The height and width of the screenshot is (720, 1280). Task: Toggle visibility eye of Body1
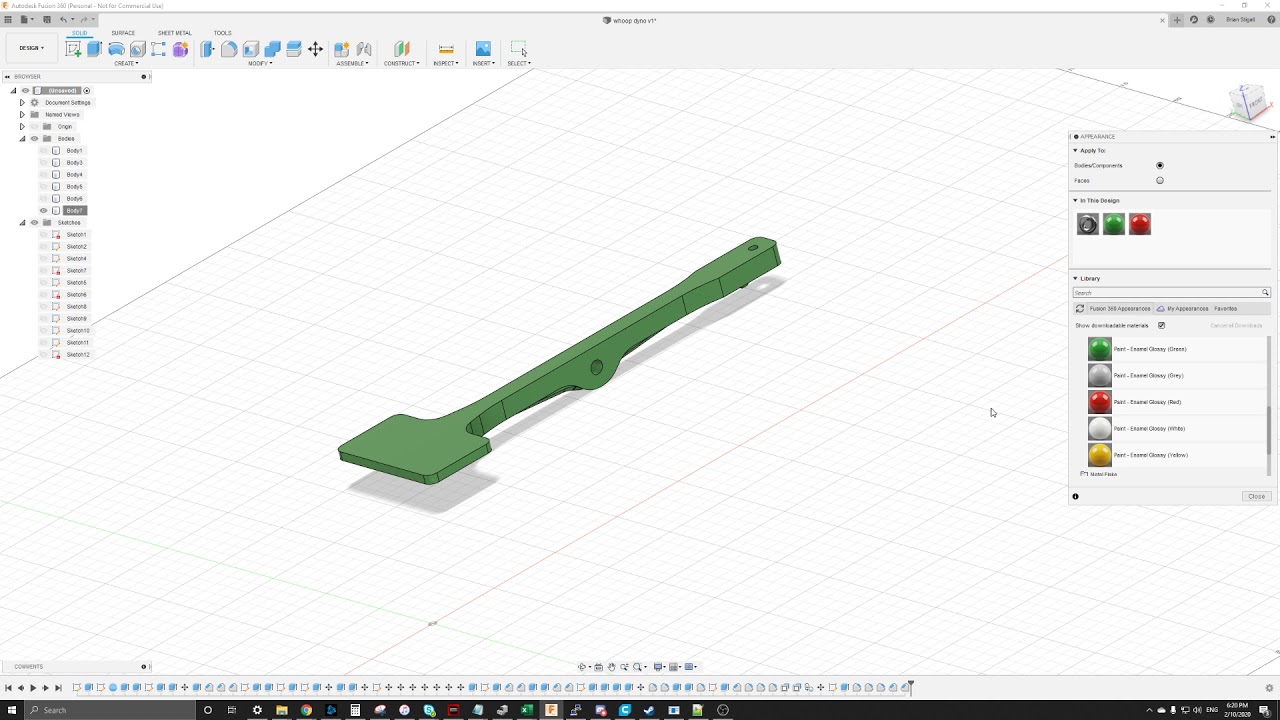pos(44,151)
